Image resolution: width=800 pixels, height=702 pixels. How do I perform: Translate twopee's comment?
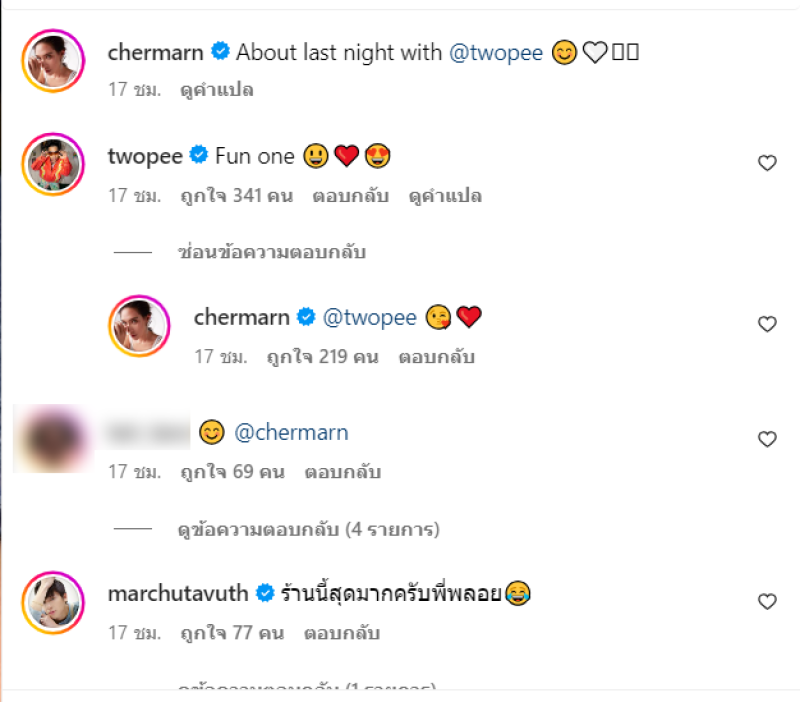pos(445,196)
